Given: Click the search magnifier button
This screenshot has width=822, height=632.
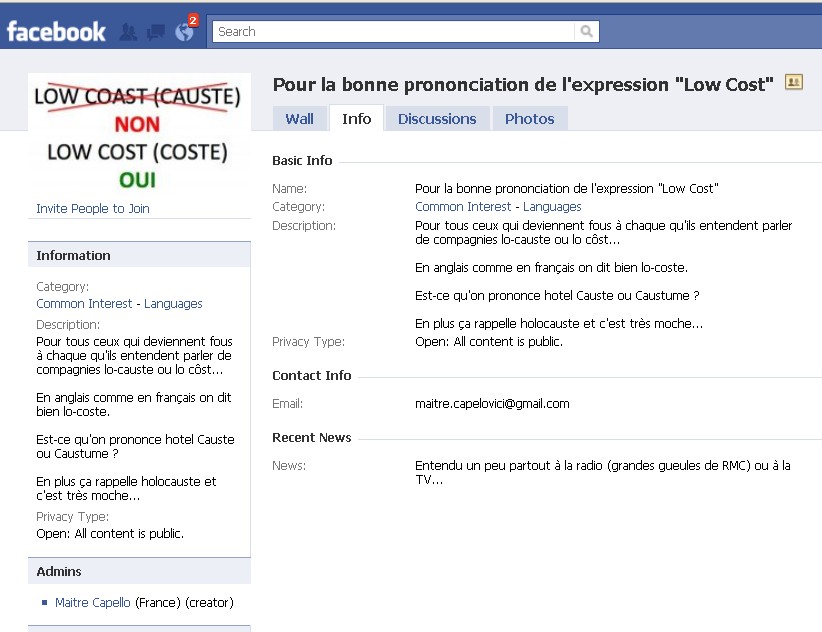Looking at the screenshot, I should [x=587, y=31].
